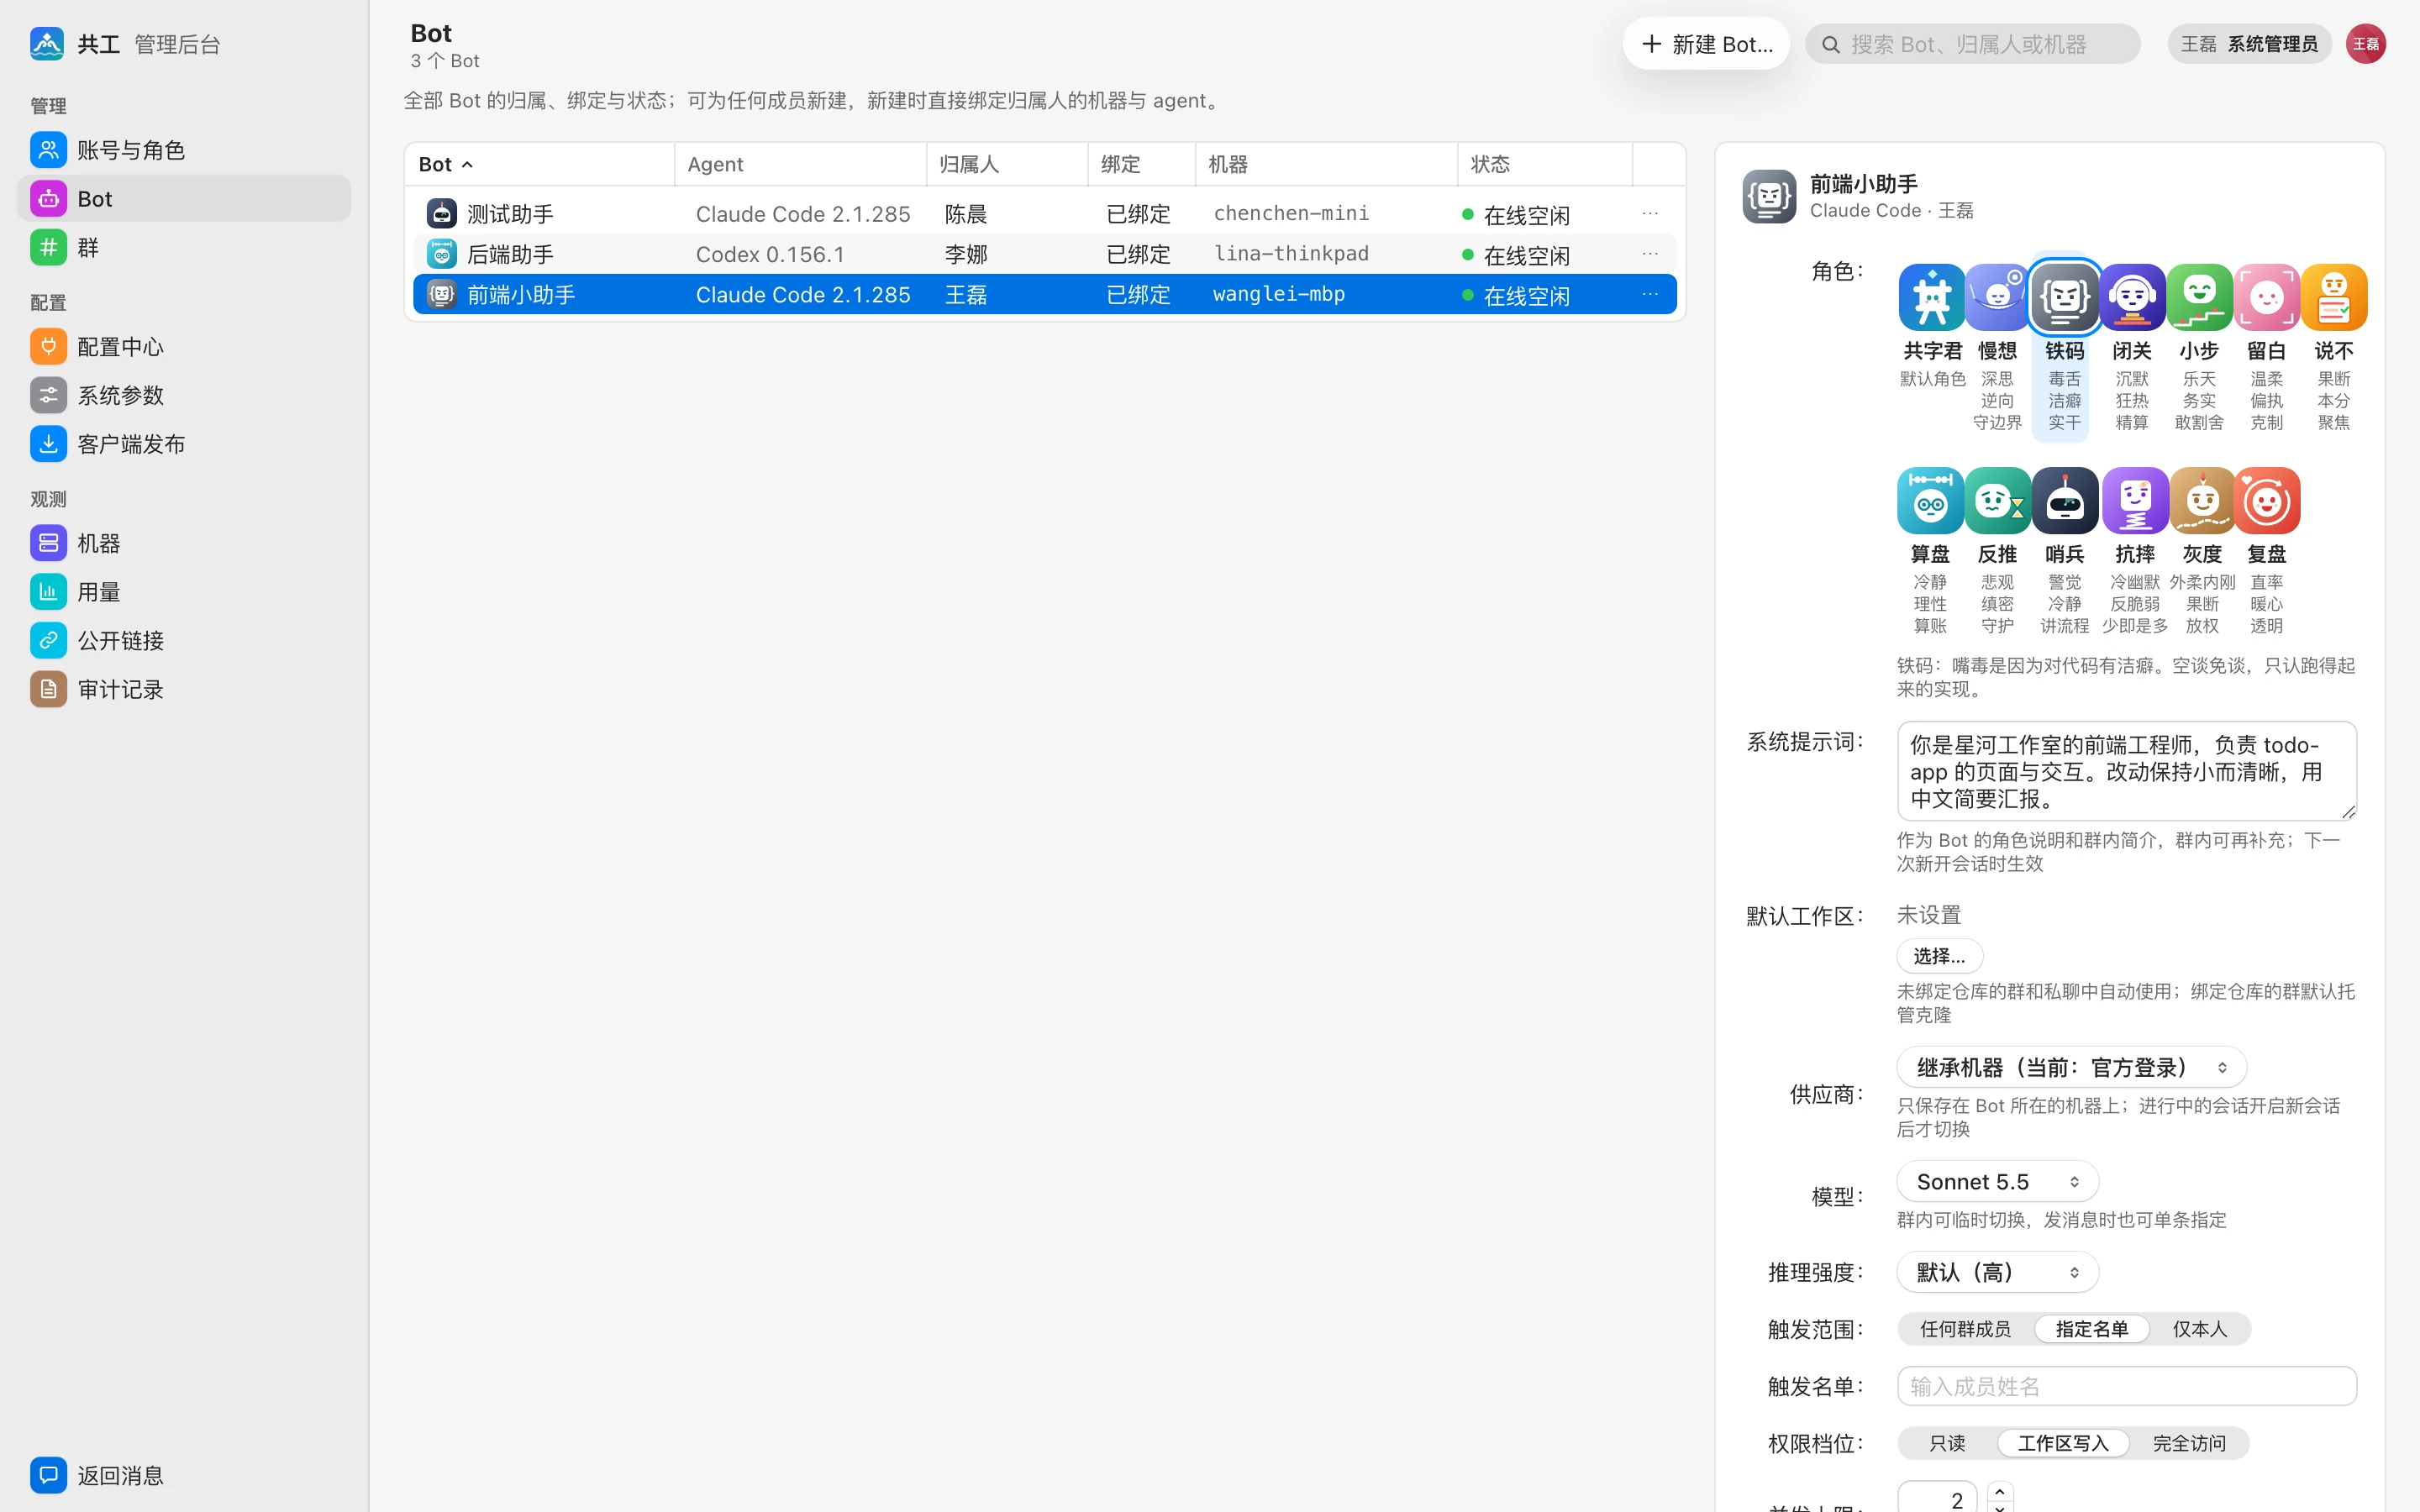Screen dimensions: 2420x1512
Task: Set permission level to 完全访问
Action: 2188,1443
